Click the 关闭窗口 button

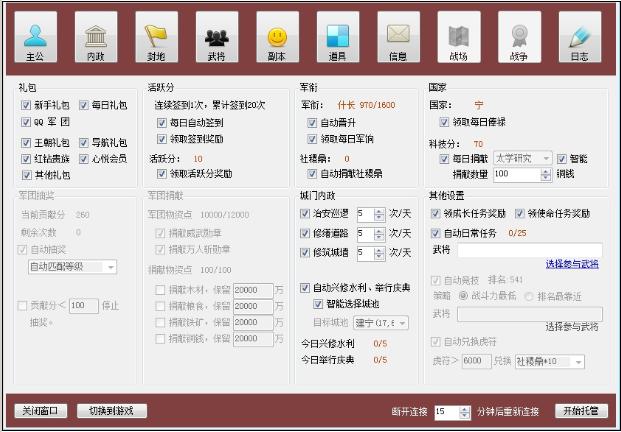(41, 411)
